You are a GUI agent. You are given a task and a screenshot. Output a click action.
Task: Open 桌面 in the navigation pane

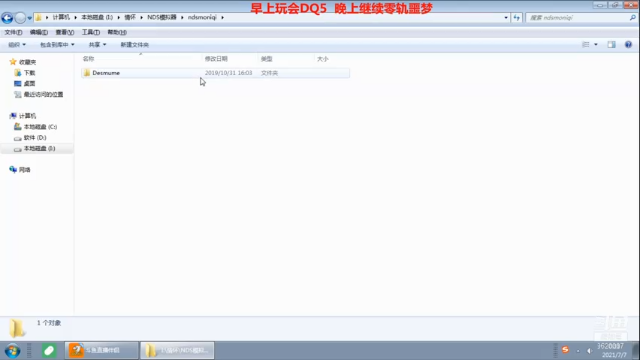29,83
